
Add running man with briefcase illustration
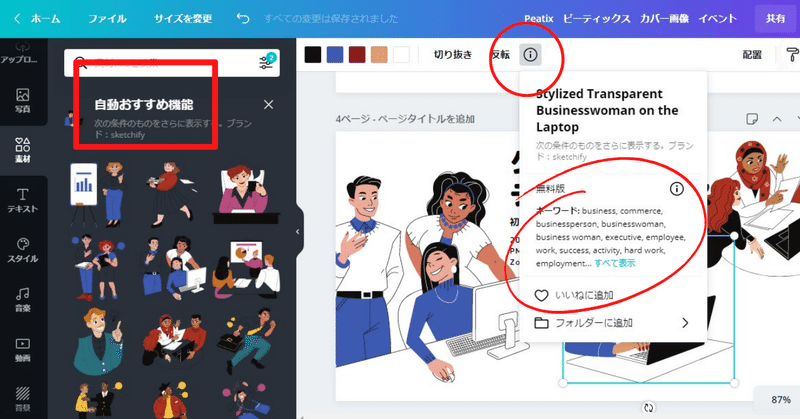(x=247, y=341)
